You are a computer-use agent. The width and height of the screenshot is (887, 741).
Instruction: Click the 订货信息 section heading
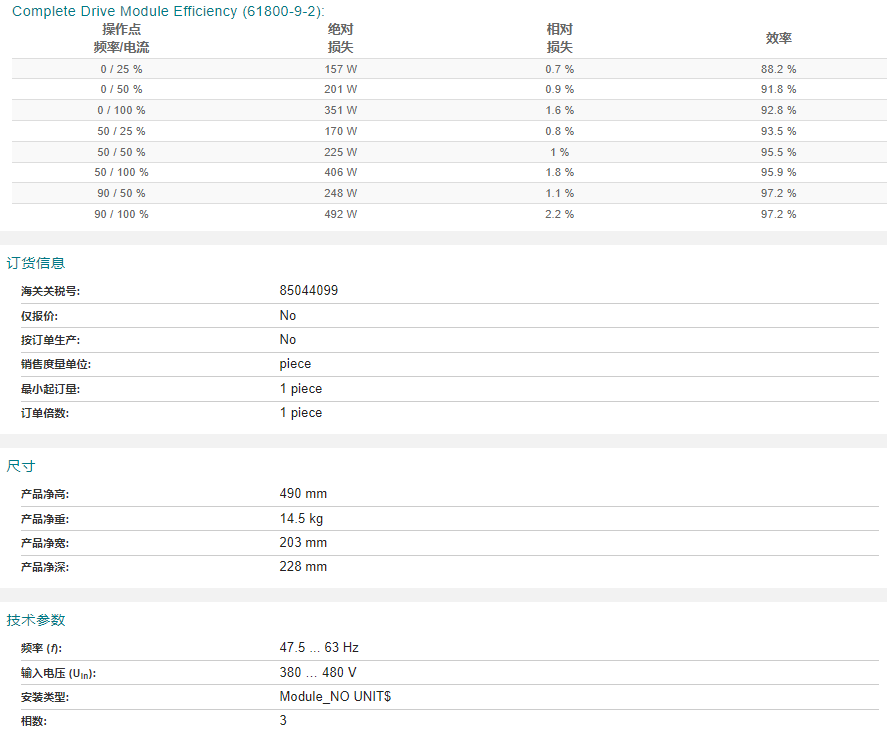(36, 263)
